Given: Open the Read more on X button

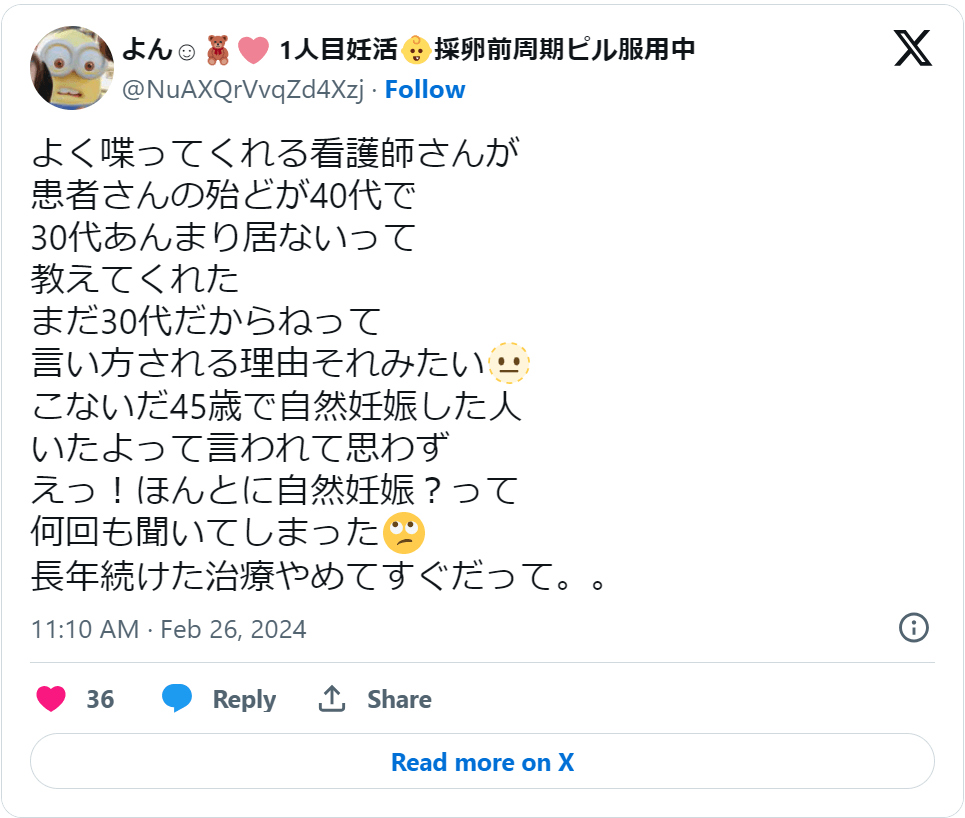Looking at the screenshot, I should tap(482, 762).
